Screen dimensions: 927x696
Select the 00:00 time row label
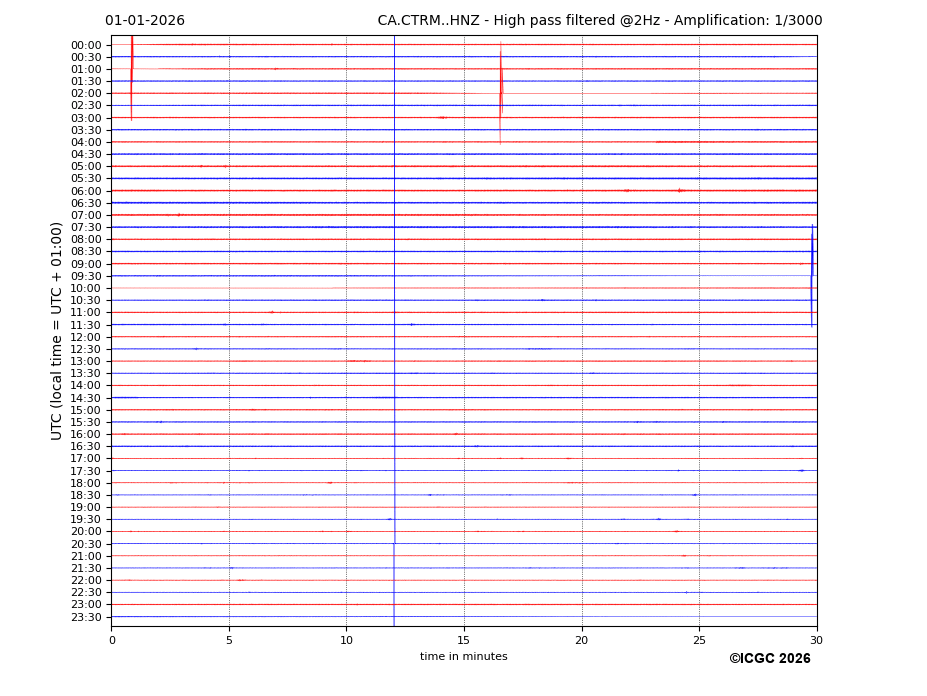pos(86,45)
